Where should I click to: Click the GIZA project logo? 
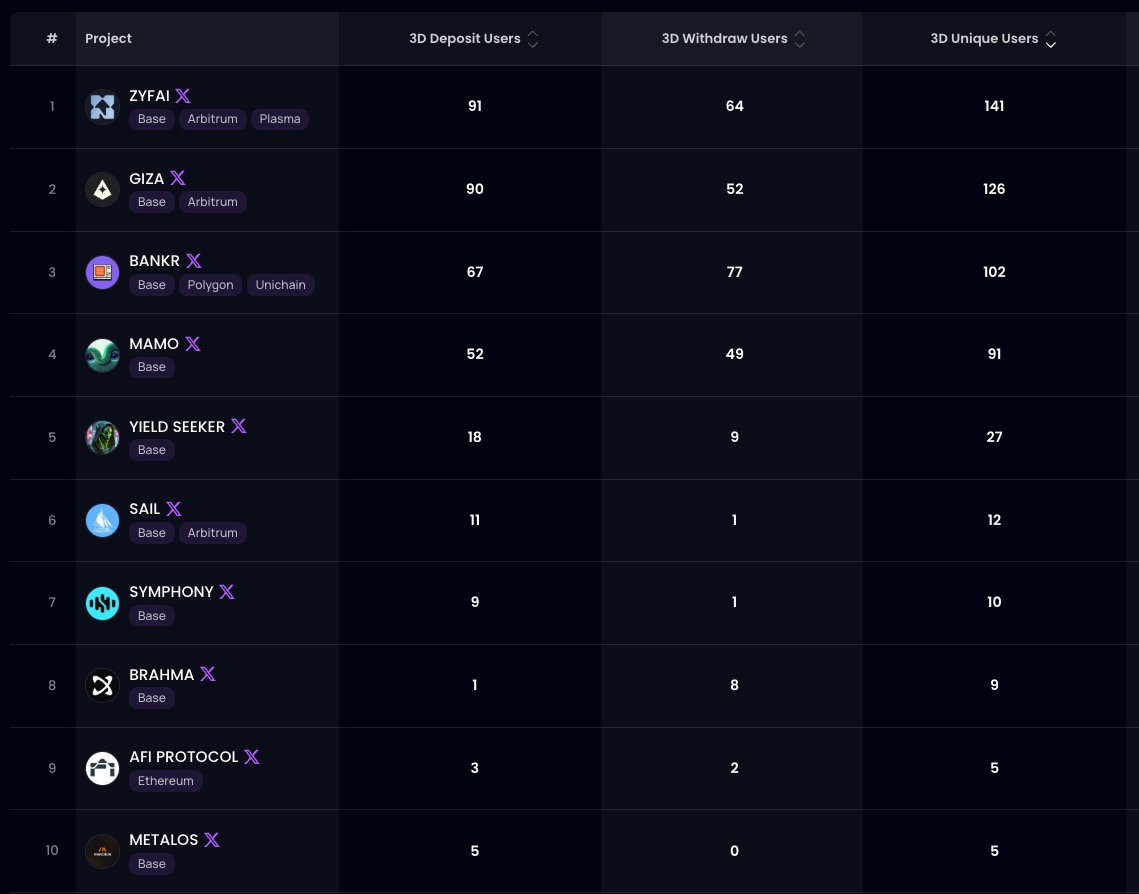point(102,190)
